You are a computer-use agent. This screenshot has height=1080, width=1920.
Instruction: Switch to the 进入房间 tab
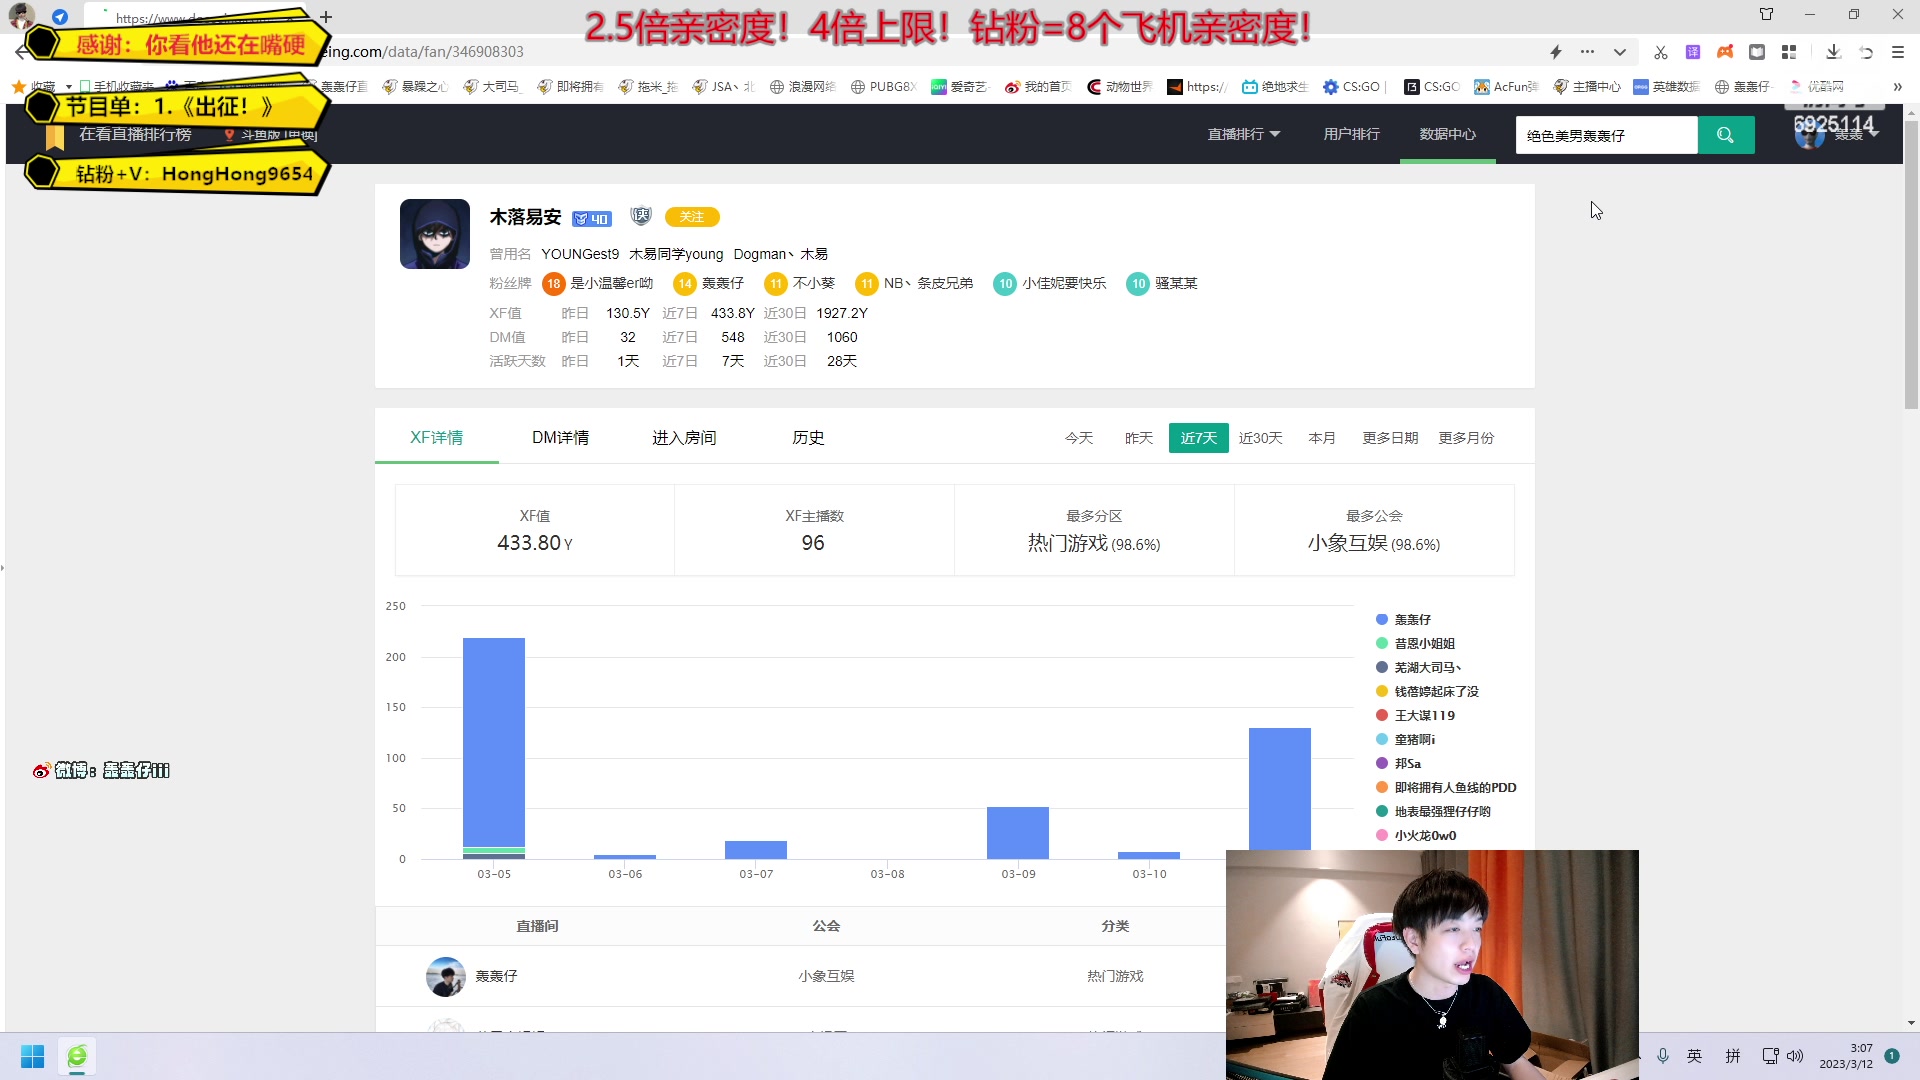[684, 438]
